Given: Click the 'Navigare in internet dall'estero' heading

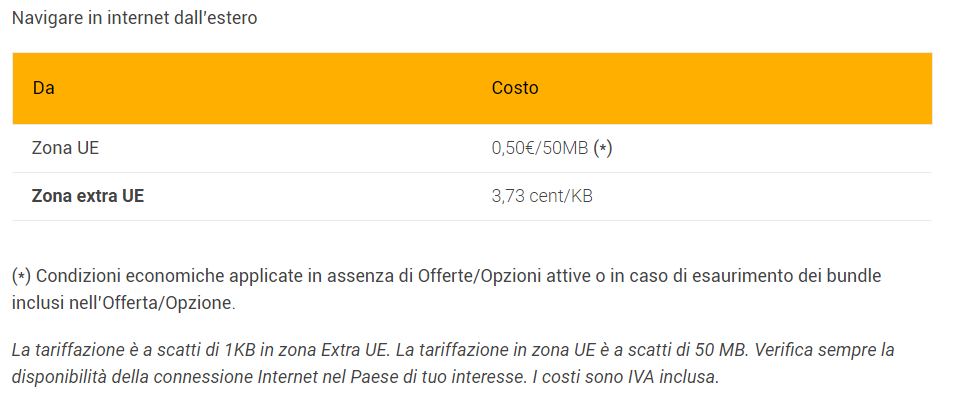Looking at the screenshot, I should [x=135, y=18].
